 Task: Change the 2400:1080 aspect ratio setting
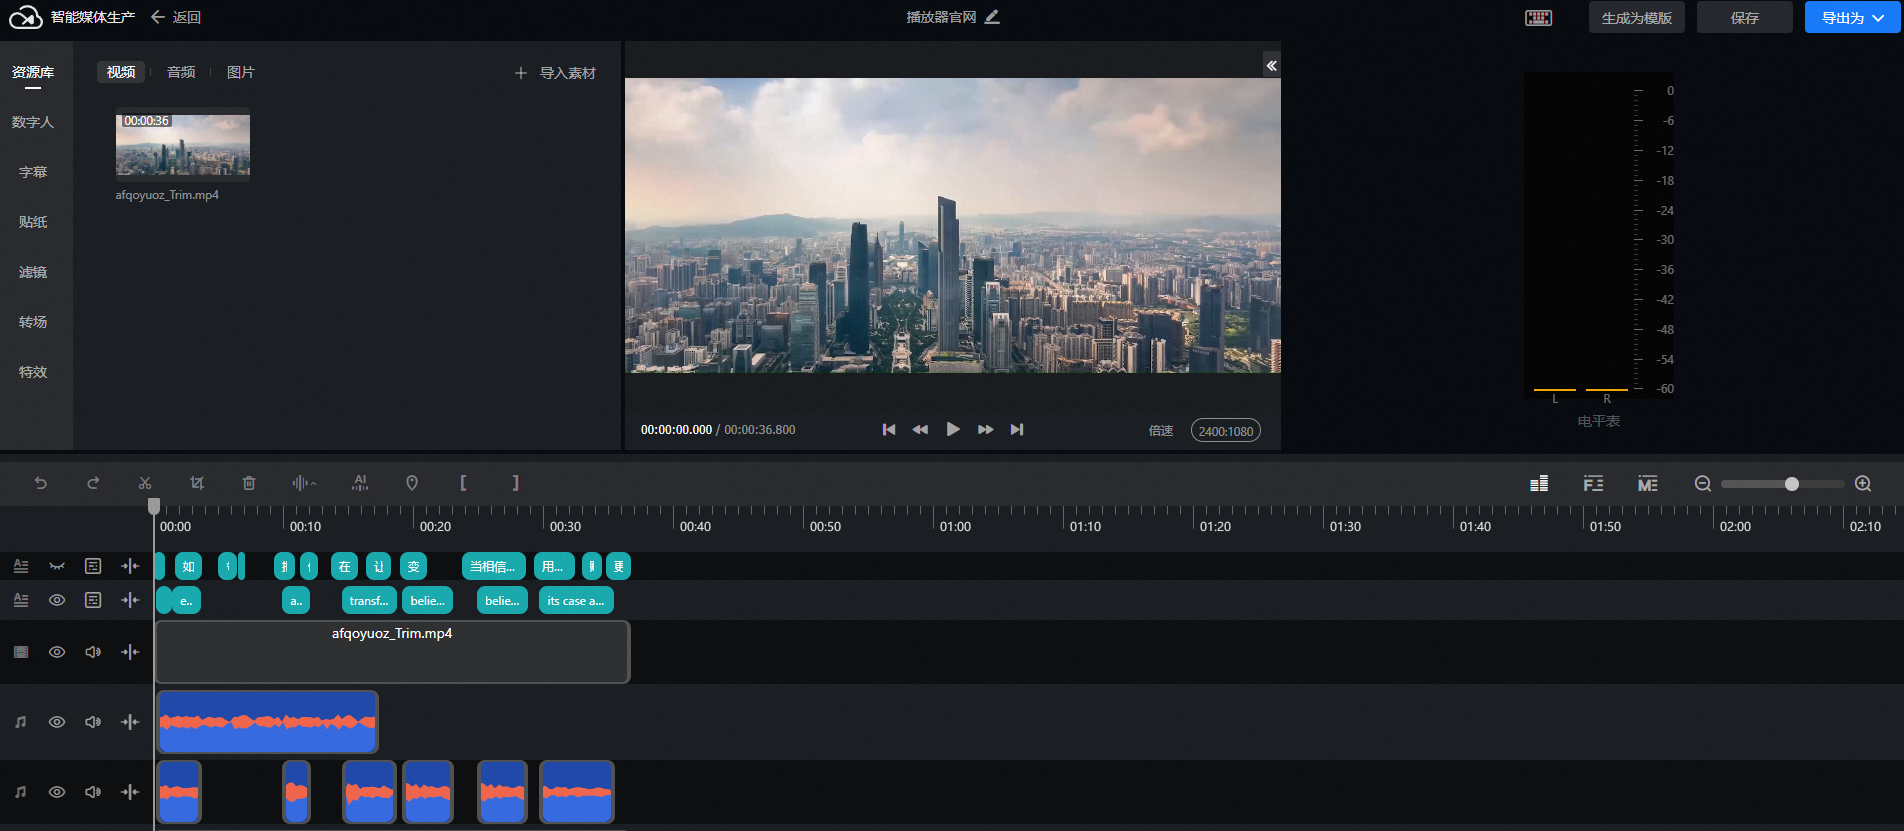point(1226,431)
